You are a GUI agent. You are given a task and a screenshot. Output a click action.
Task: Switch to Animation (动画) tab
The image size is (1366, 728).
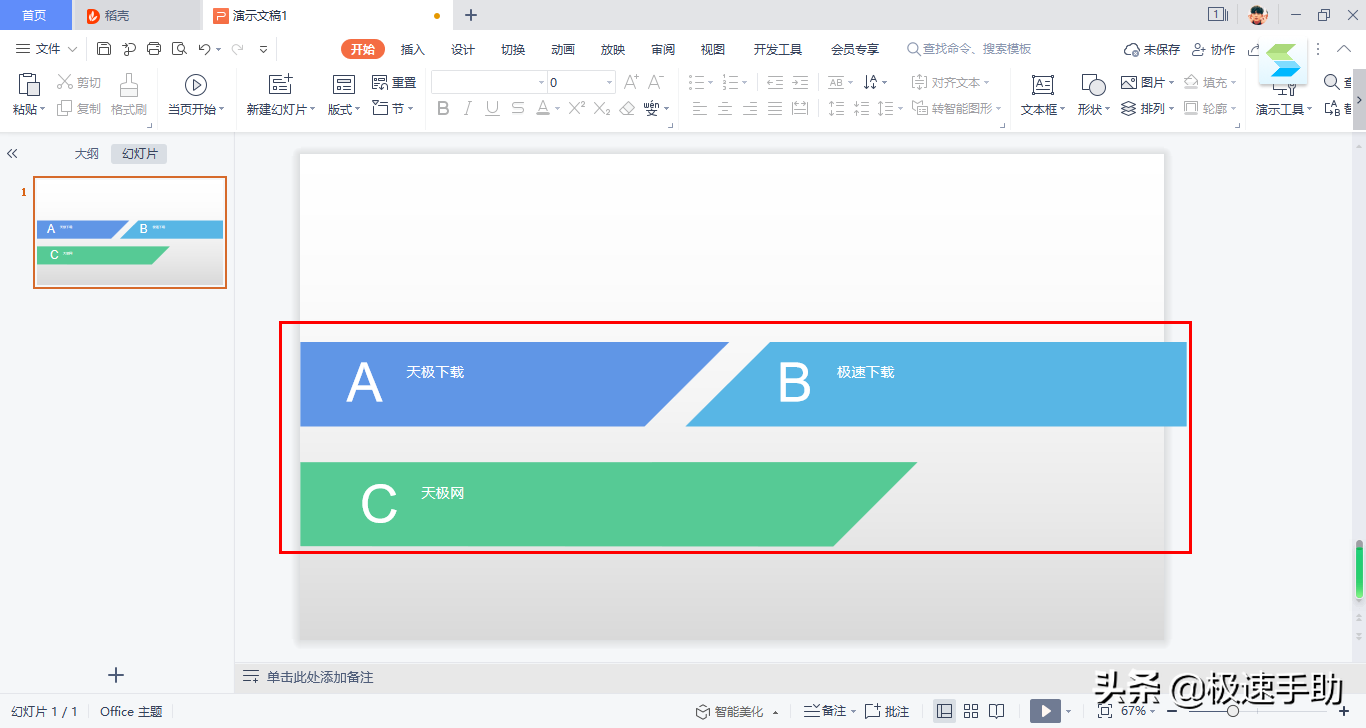coord(563,49)
